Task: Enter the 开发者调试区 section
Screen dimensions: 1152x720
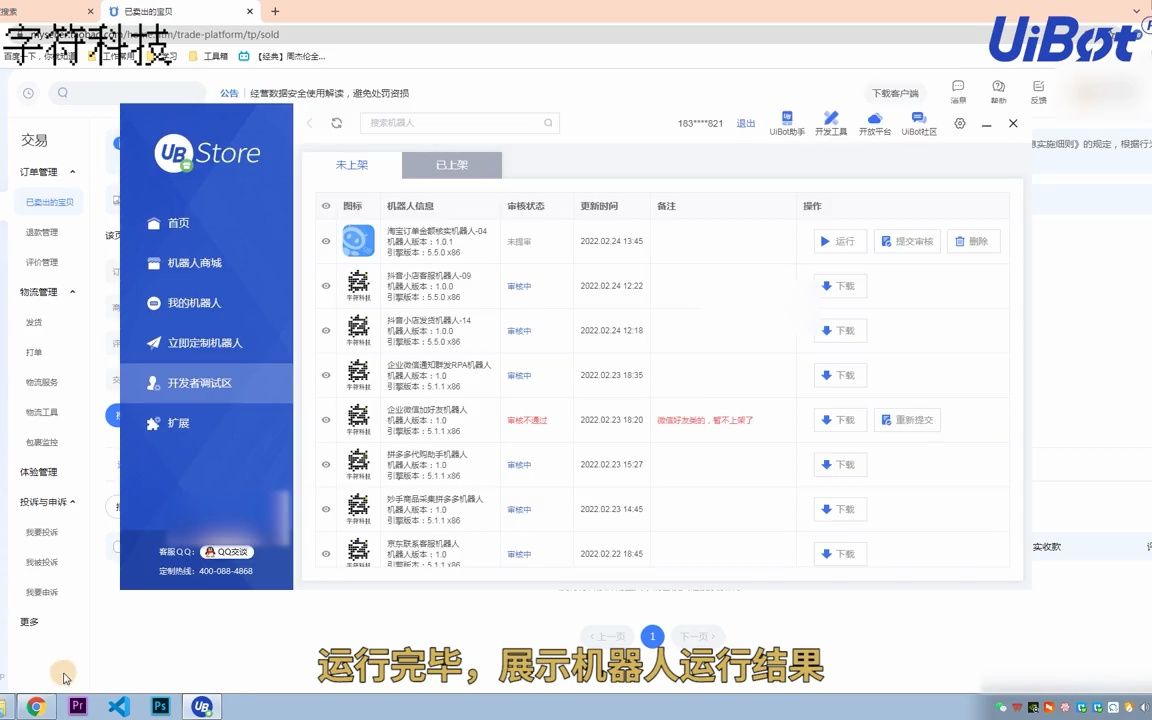Action: click(198, 382)
